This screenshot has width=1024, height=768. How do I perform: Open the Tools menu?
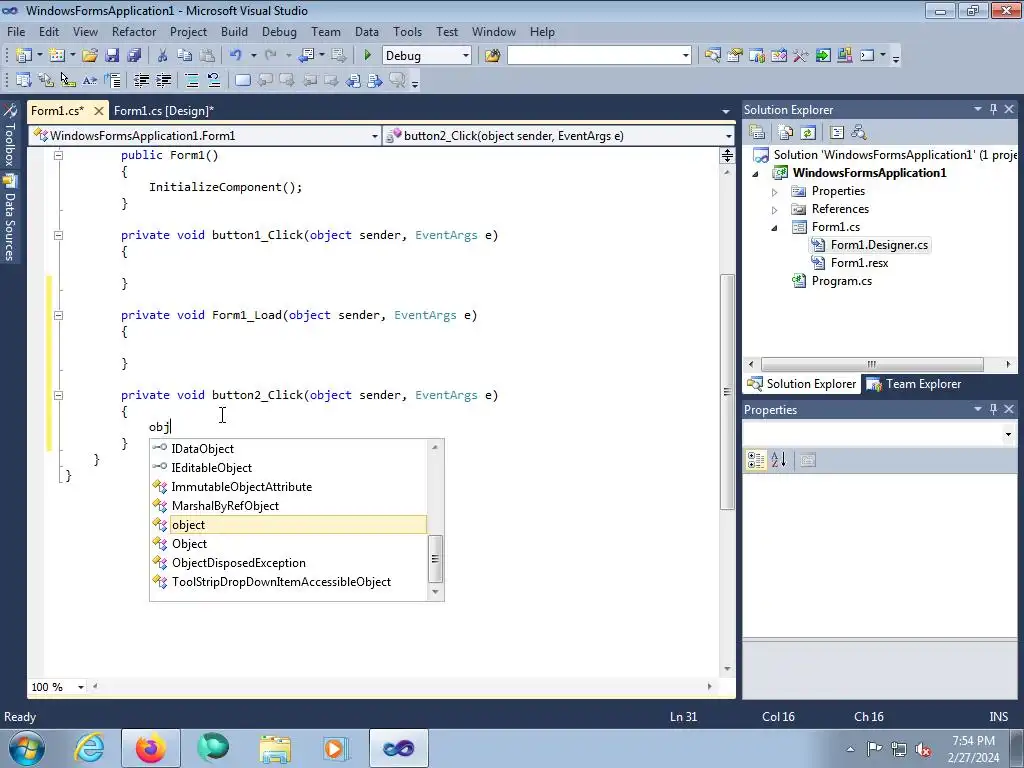click(407, 31)
